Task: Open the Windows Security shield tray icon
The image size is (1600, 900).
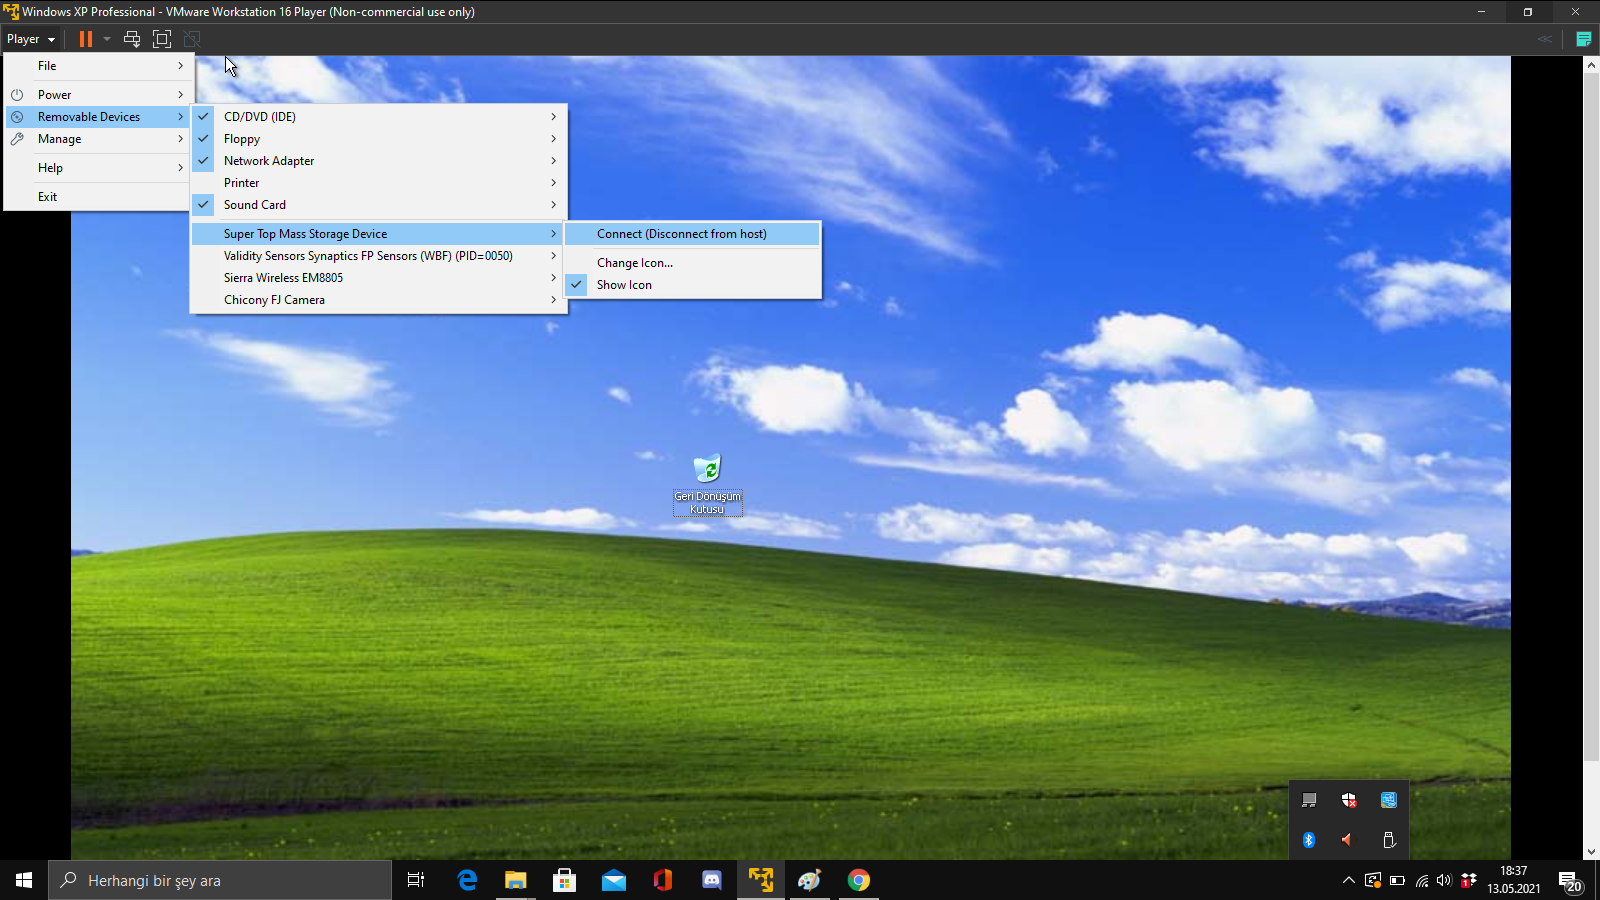Action: tap(1349, 800)
